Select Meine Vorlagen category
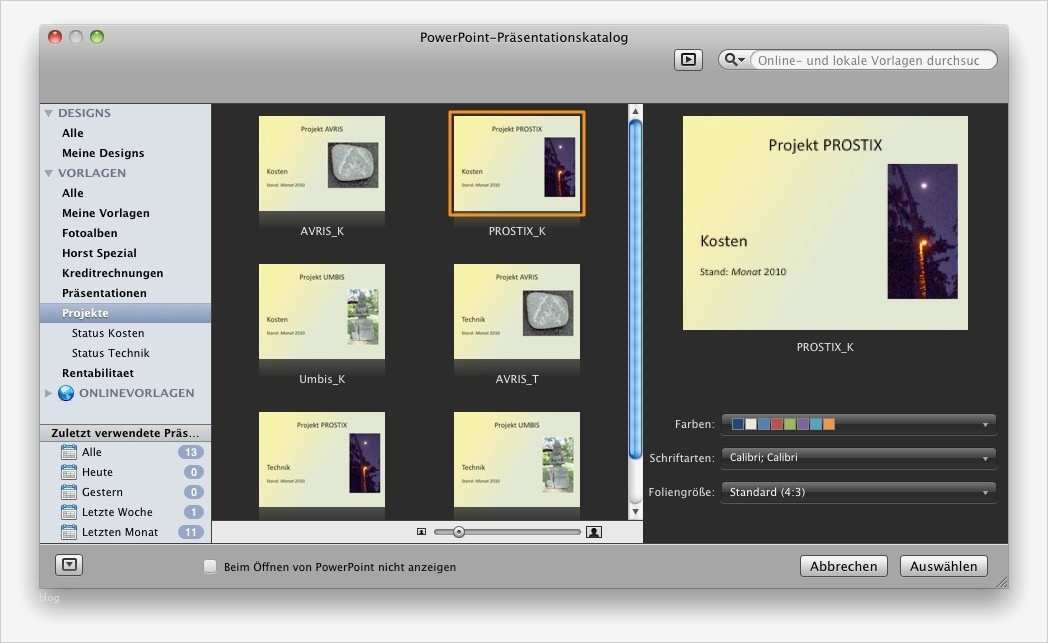 [x=106, y=213]
